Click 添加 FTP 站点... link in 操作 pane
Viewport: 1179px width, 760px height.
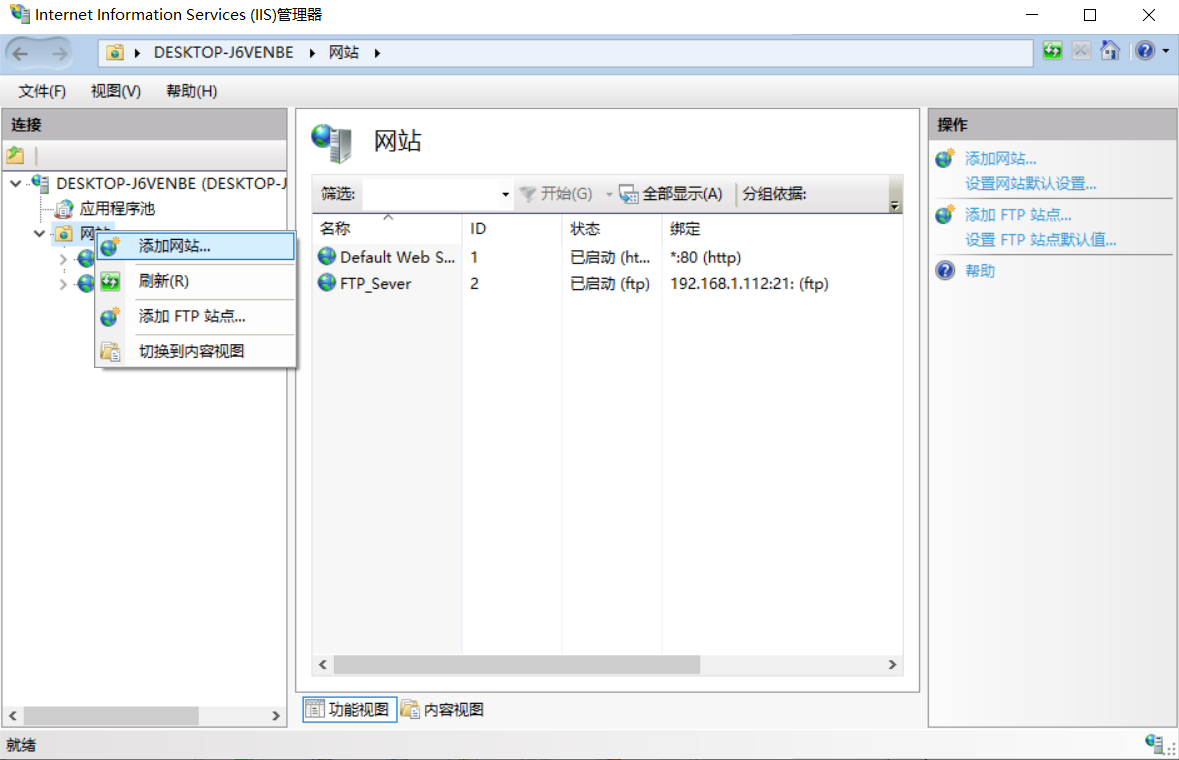(1018, 215)
